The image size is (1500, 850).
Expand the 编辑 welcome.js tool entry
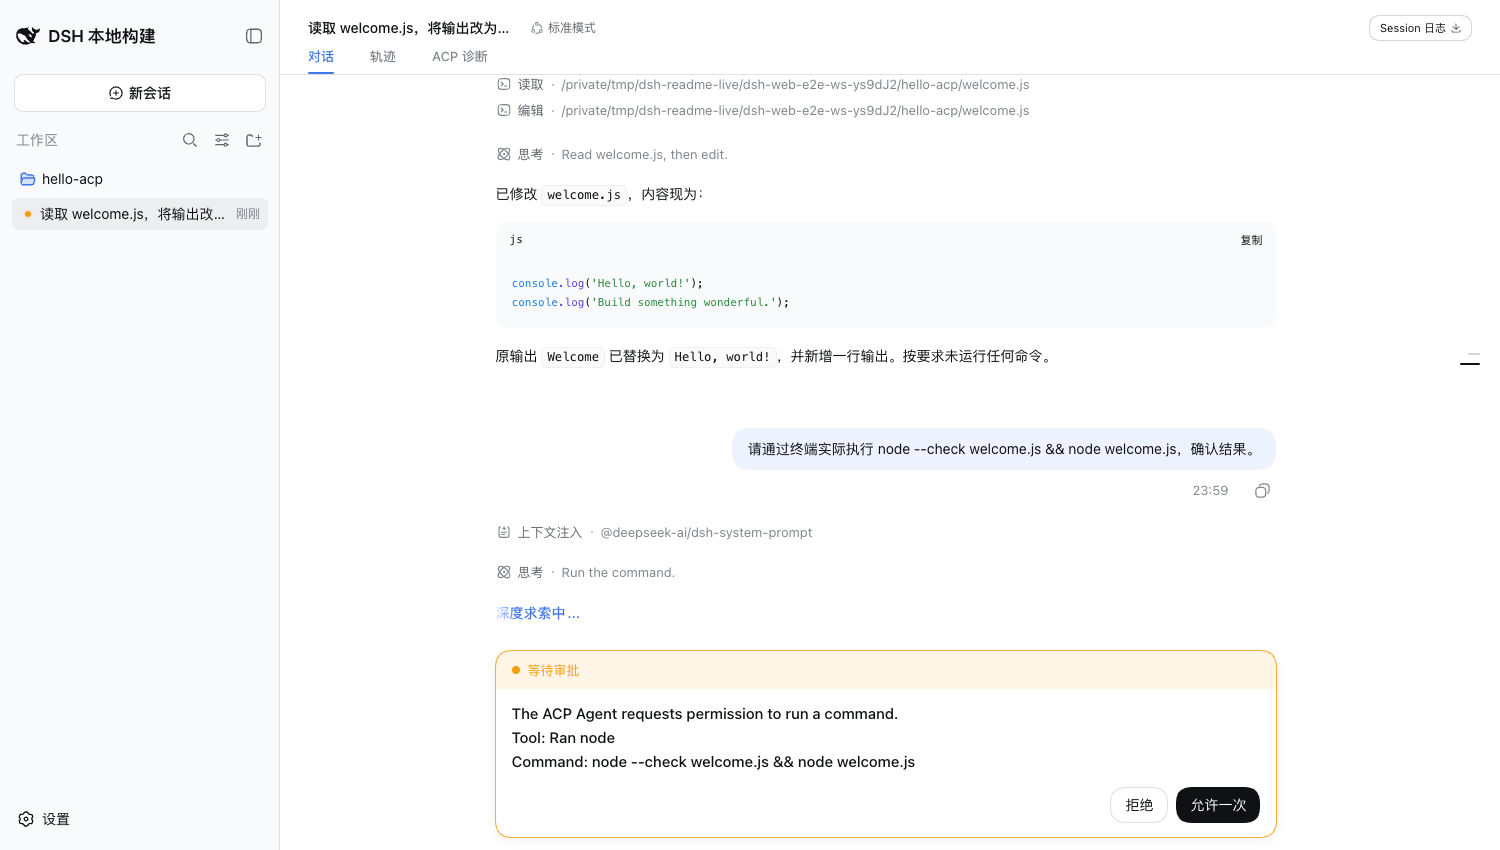(763, 111)
